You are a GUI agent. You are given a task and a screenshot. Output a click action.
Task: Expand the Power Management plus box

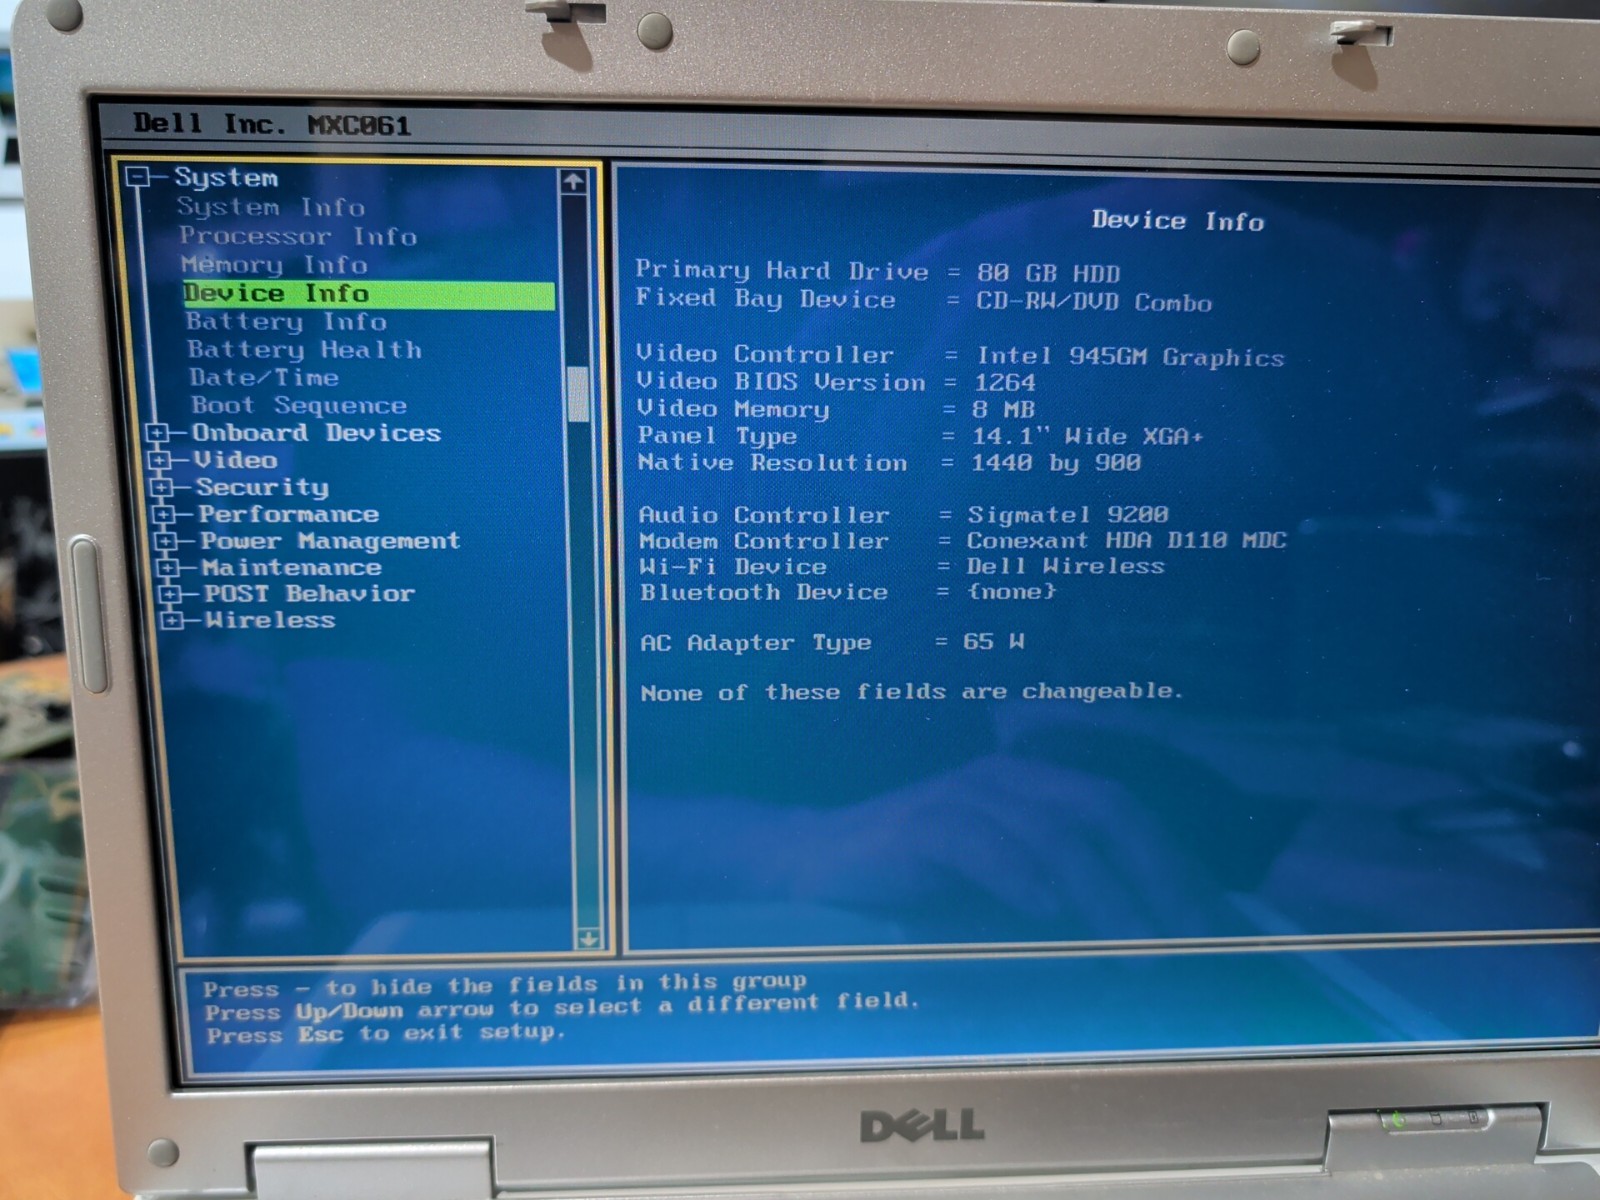tap(166, 541)
